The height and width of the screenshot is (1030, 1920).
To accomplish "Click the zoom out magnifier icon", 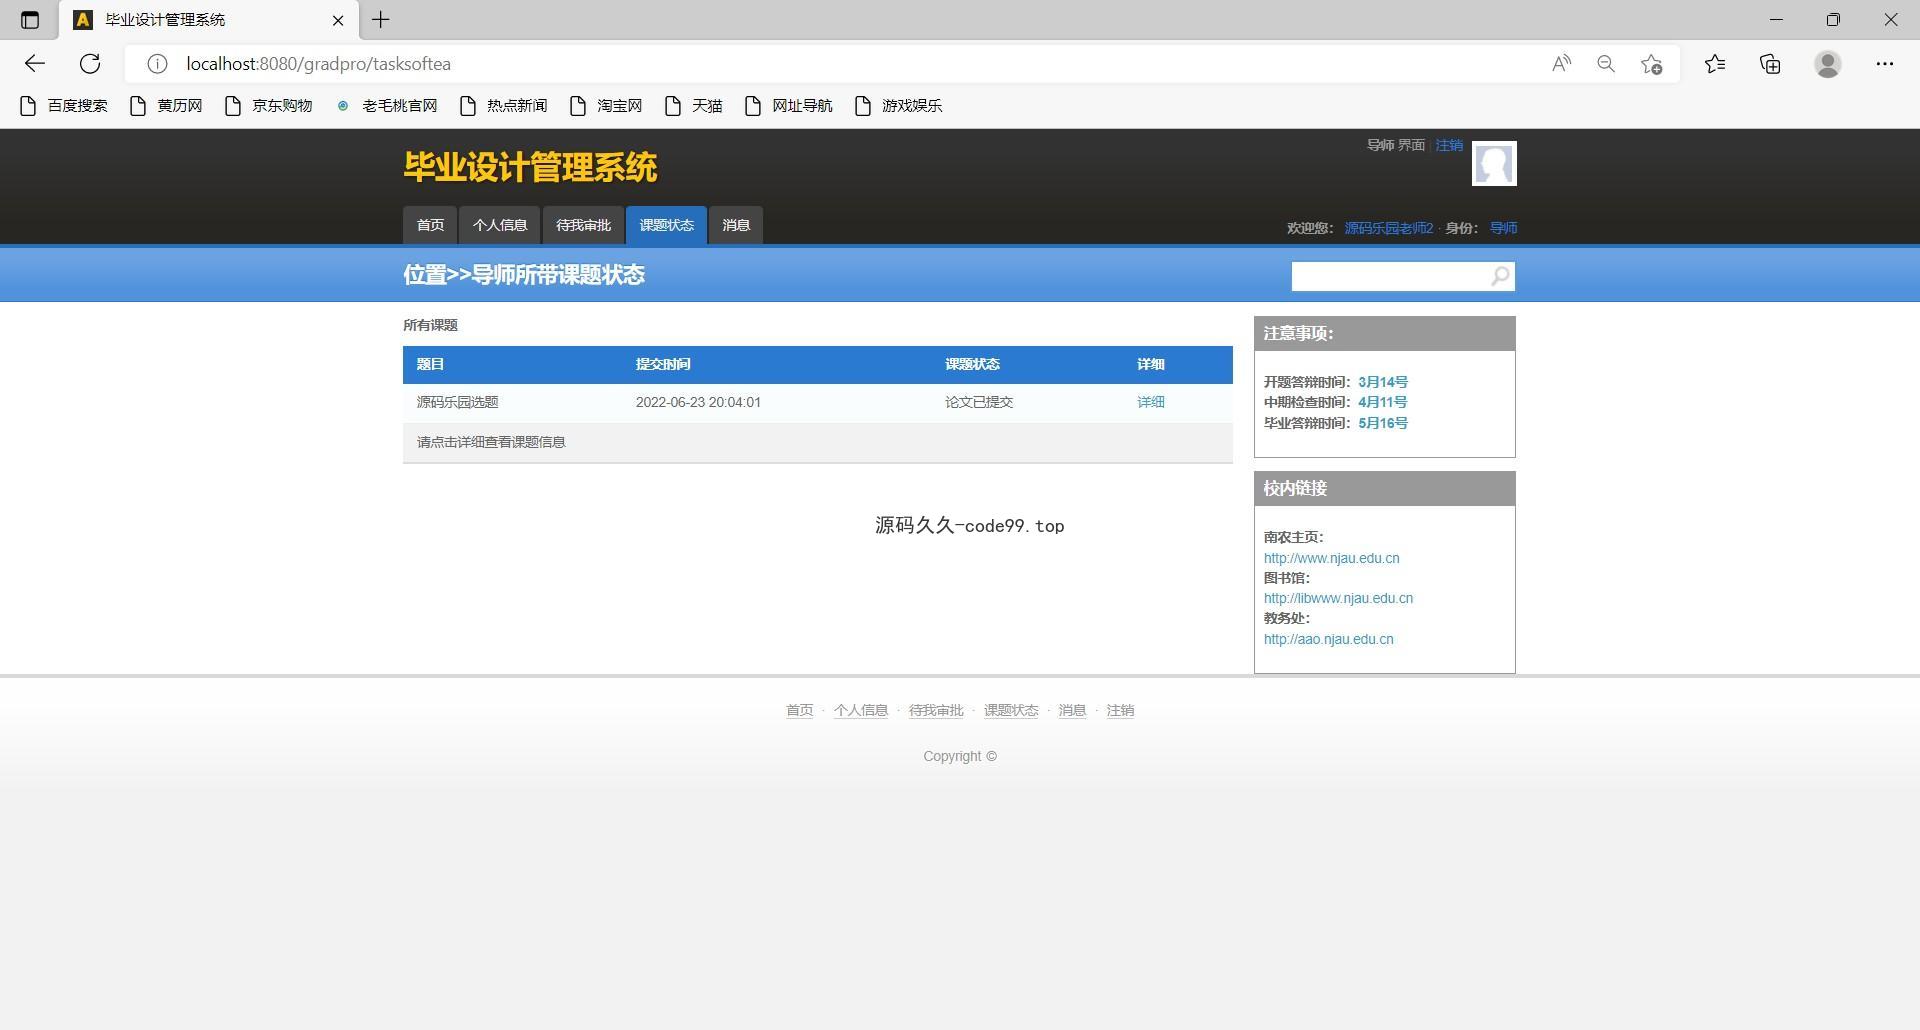I will click(1606, 64).
